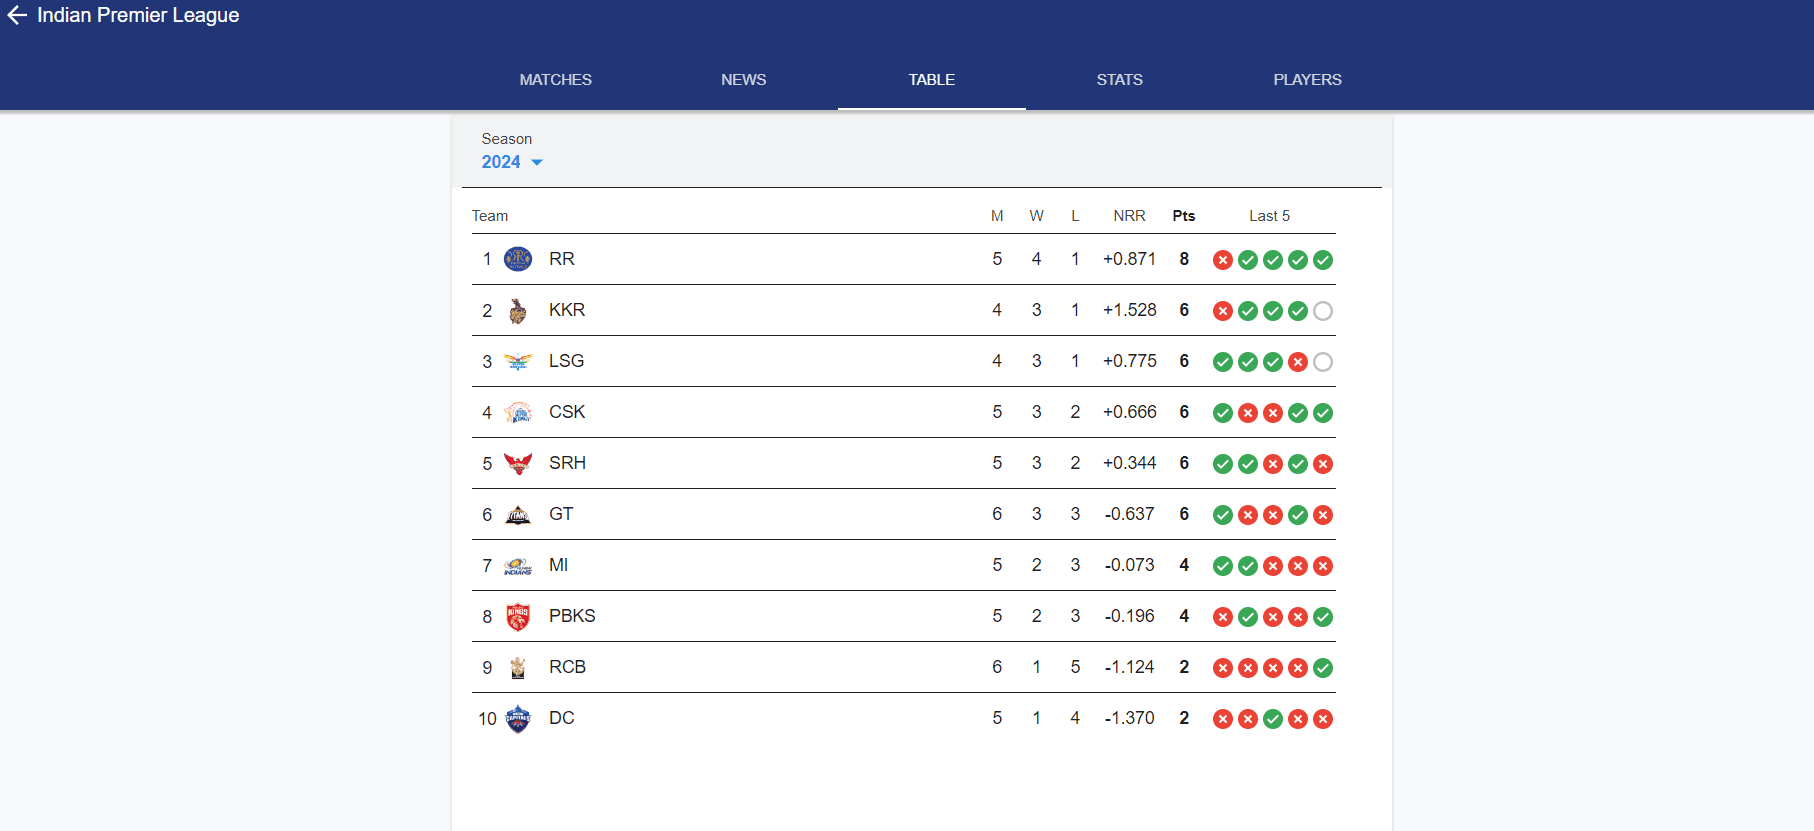Open the MI team name link

point(558,565)
